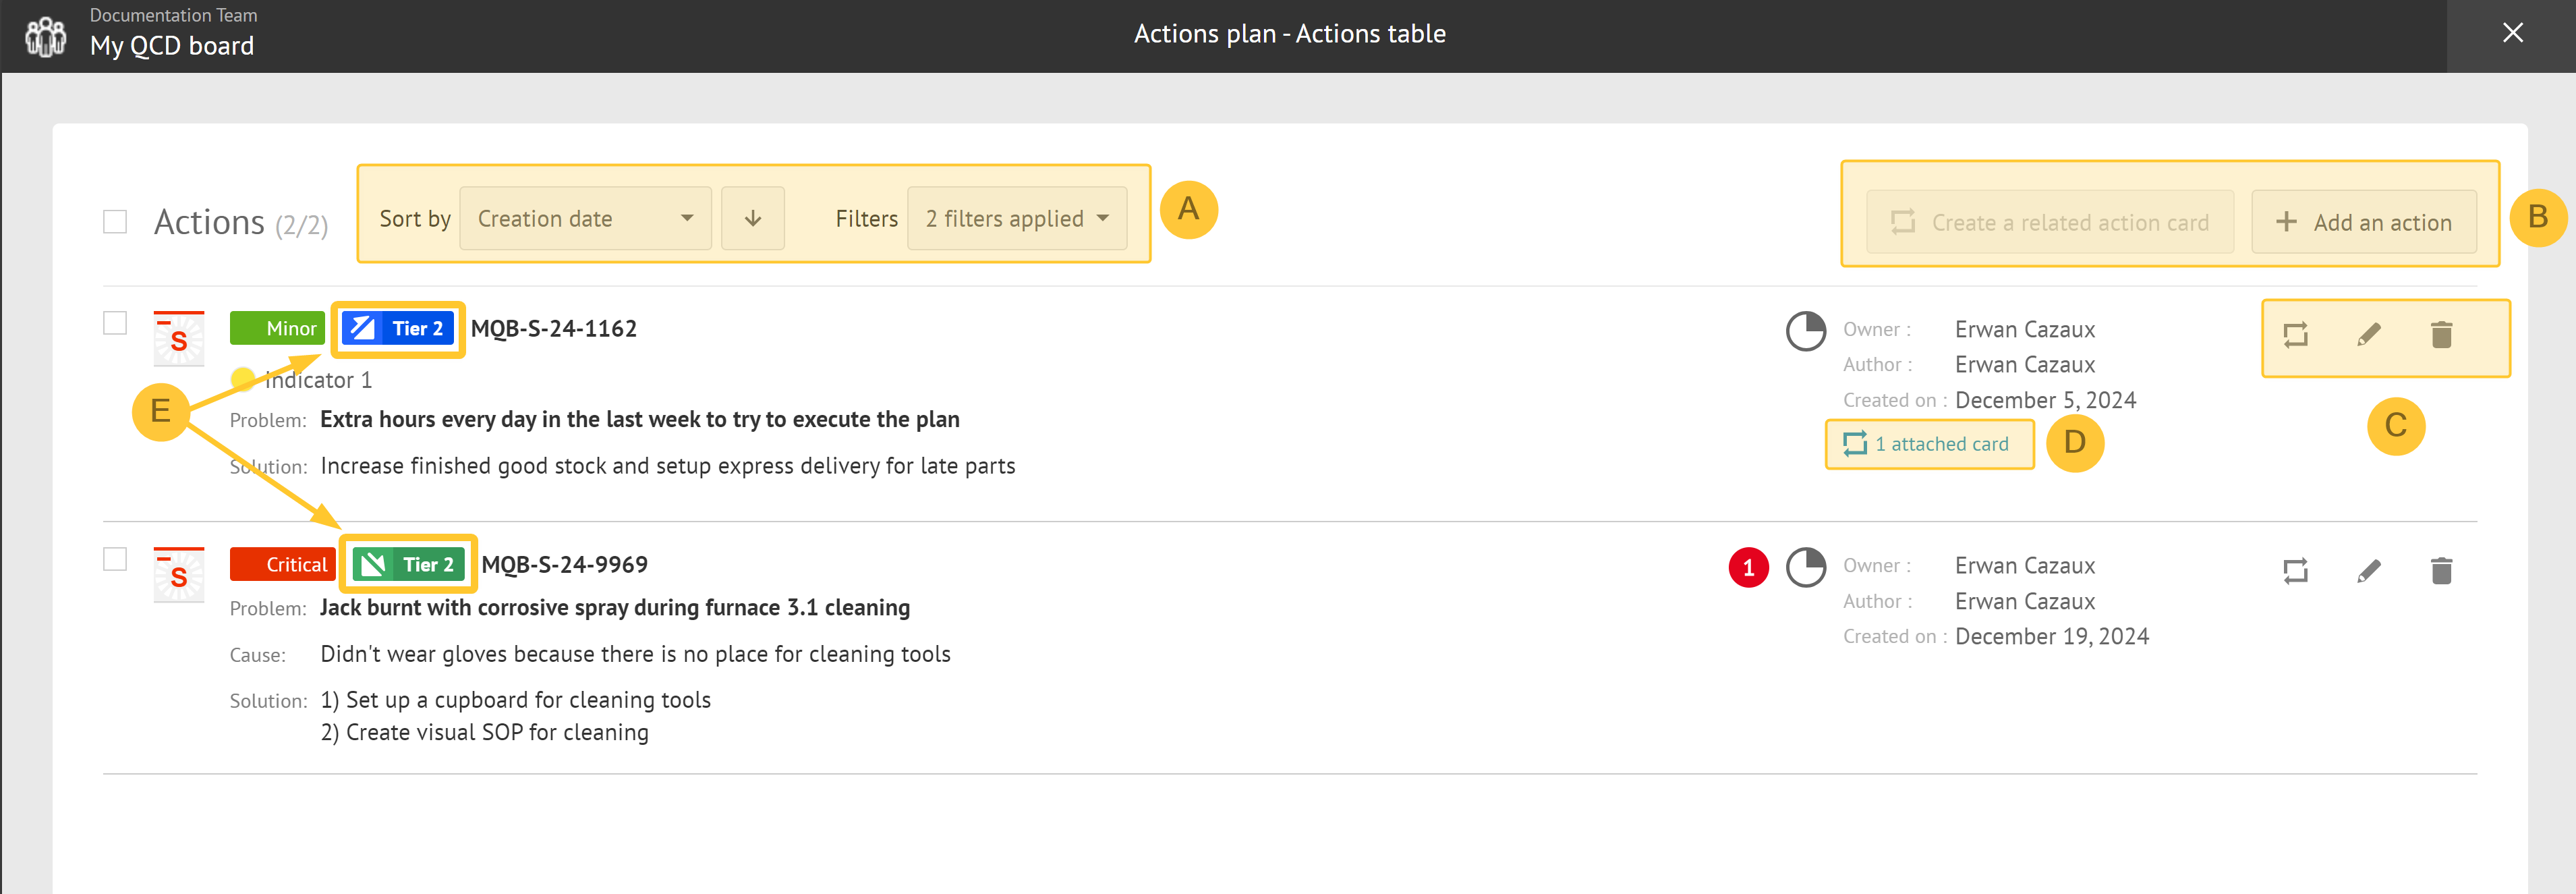The height and width of the screenshot is (894, 2576).
Task: Click the expand/detail view icon for MQB-S-24-1162
Action: (2295, 335)
